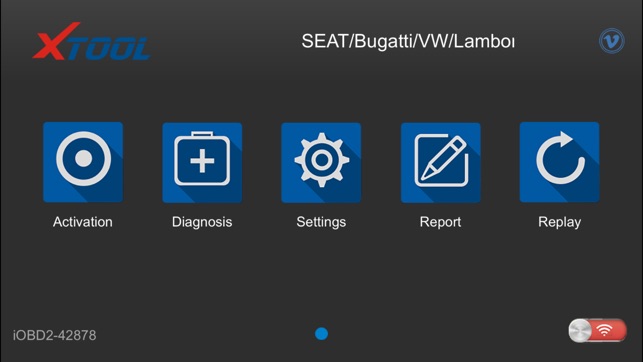
Task: Click the iOBD2-42878 device ID
Action: coord(55,335)
